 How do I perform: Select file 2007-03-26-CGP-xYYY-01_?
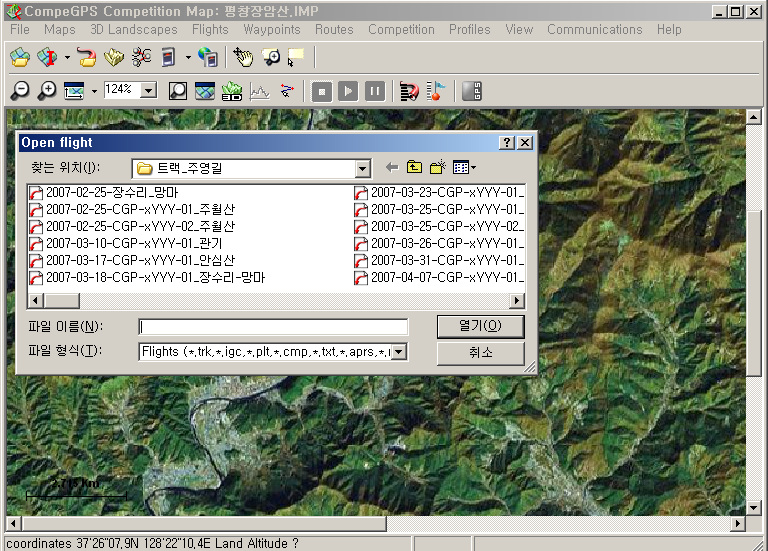point(439,243)
